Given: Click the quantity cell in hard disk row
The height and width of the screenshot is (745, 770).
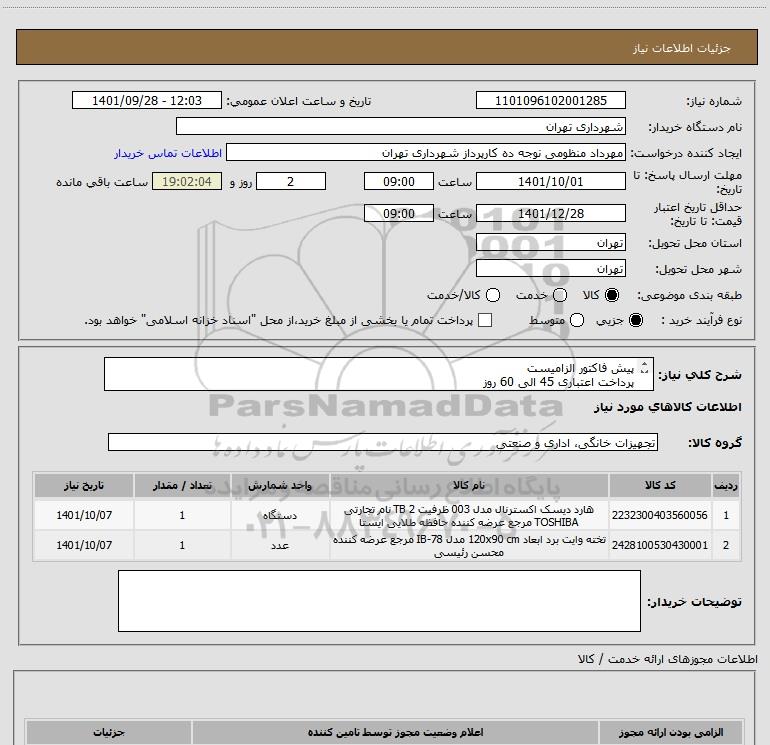Looking at the screenshot, I should coord(182,515).
